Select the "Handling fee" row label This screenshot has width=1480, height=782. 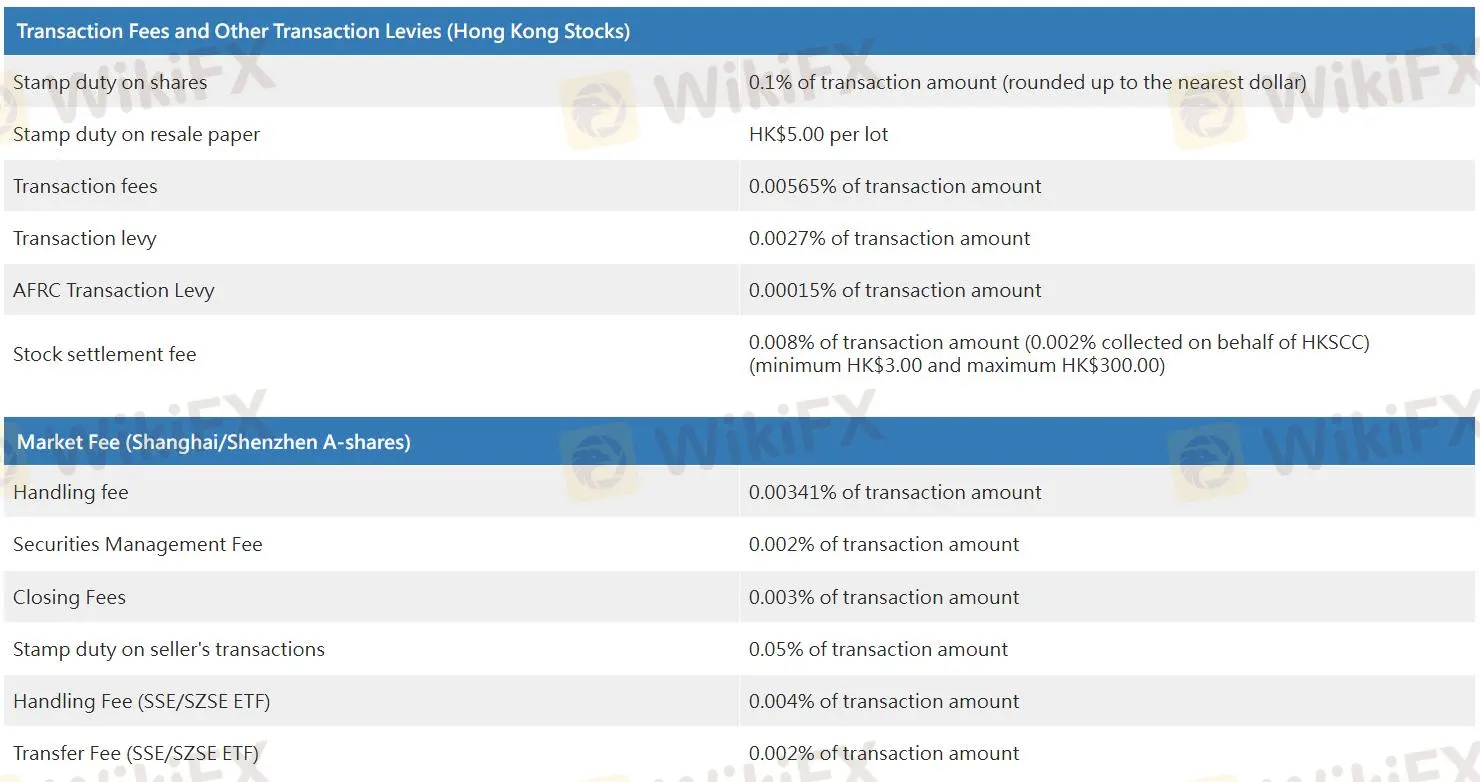(71, 492)
